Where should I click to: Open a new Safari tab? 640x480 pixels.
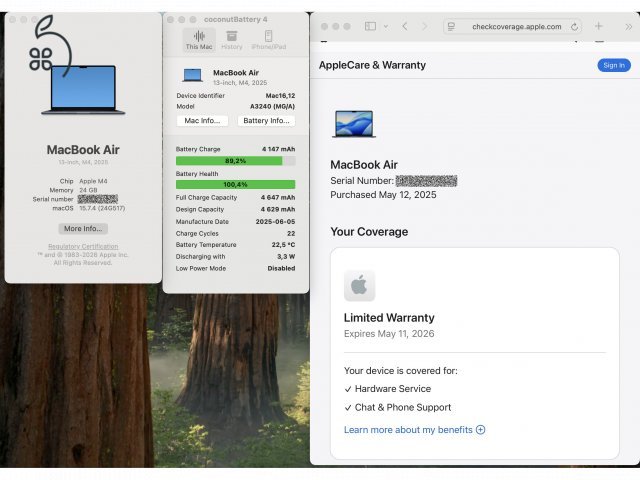pos(598,26)
